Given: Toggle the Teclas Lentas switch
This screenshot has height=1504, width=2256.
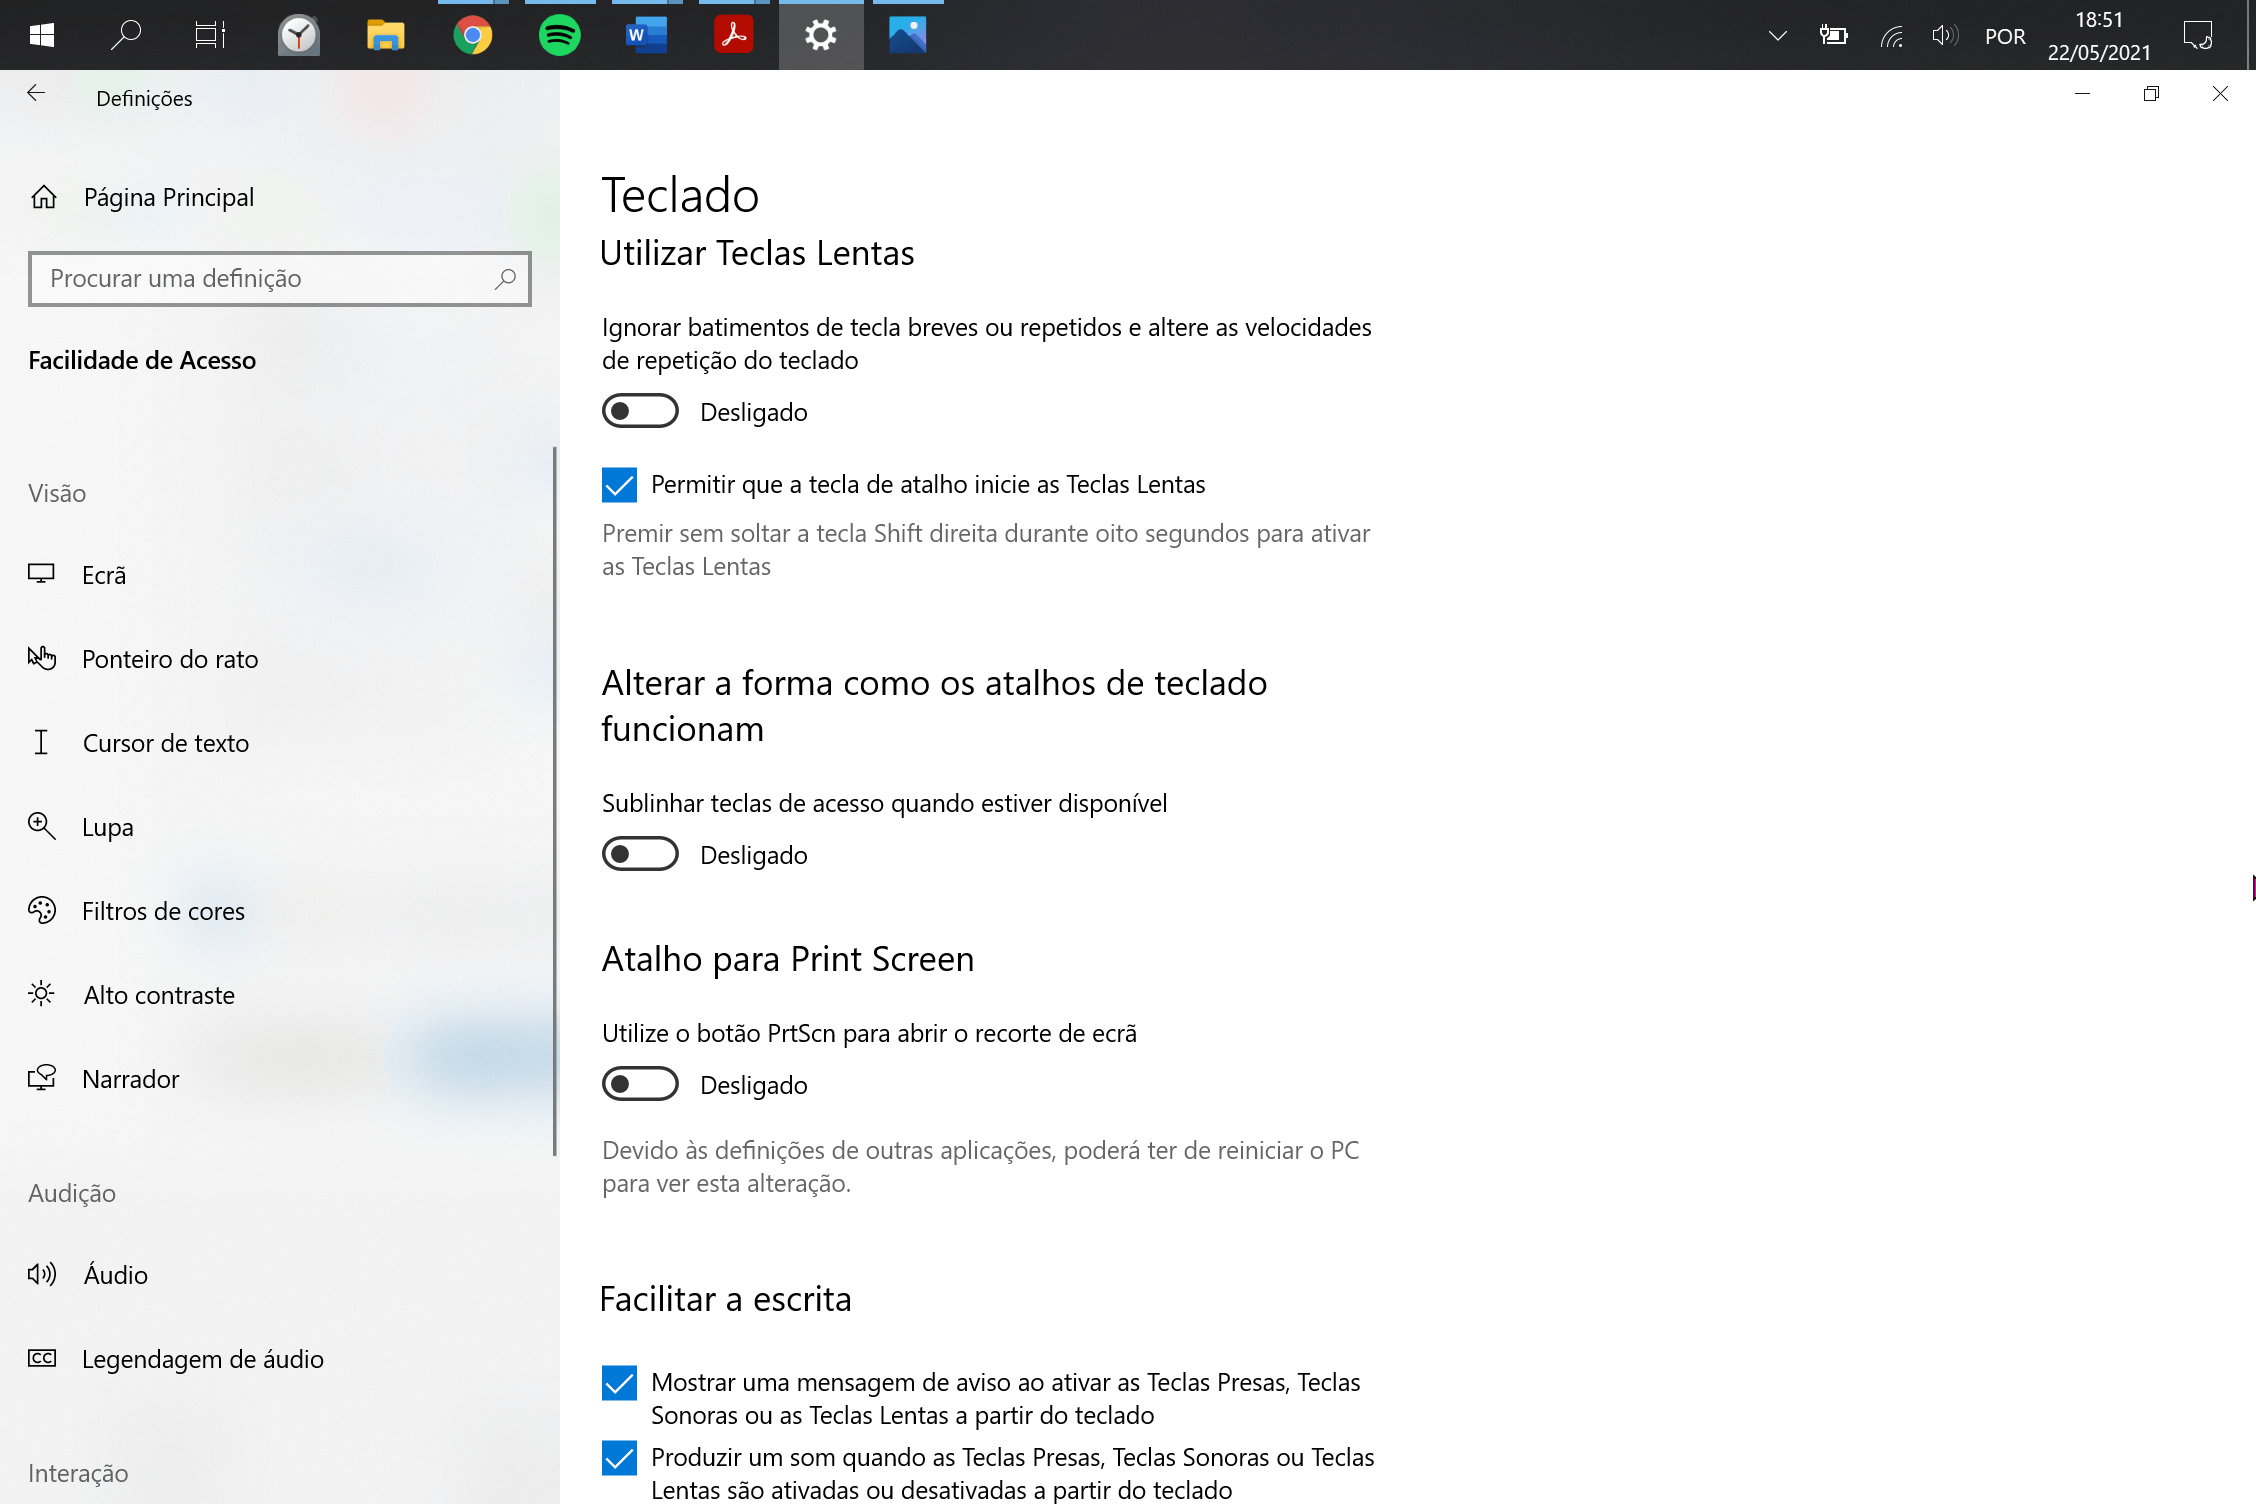Looking at the screenshot, I should pyautogui.click(x=640, y=411).
